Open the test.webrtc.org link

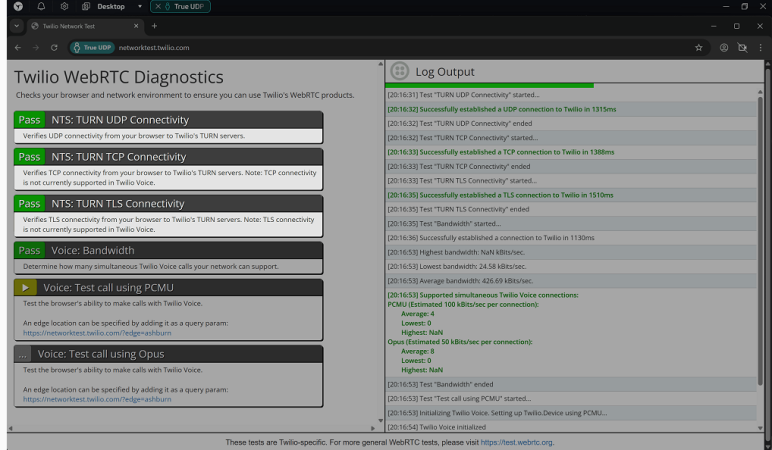[x=517, y=442]
